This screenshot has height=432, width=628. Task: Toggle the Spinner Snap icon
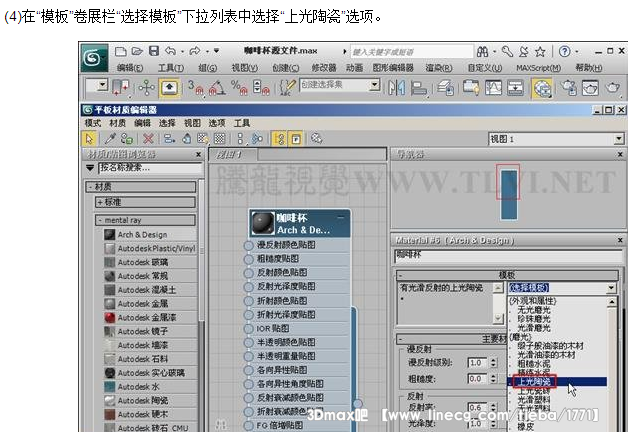pos(261,88)
